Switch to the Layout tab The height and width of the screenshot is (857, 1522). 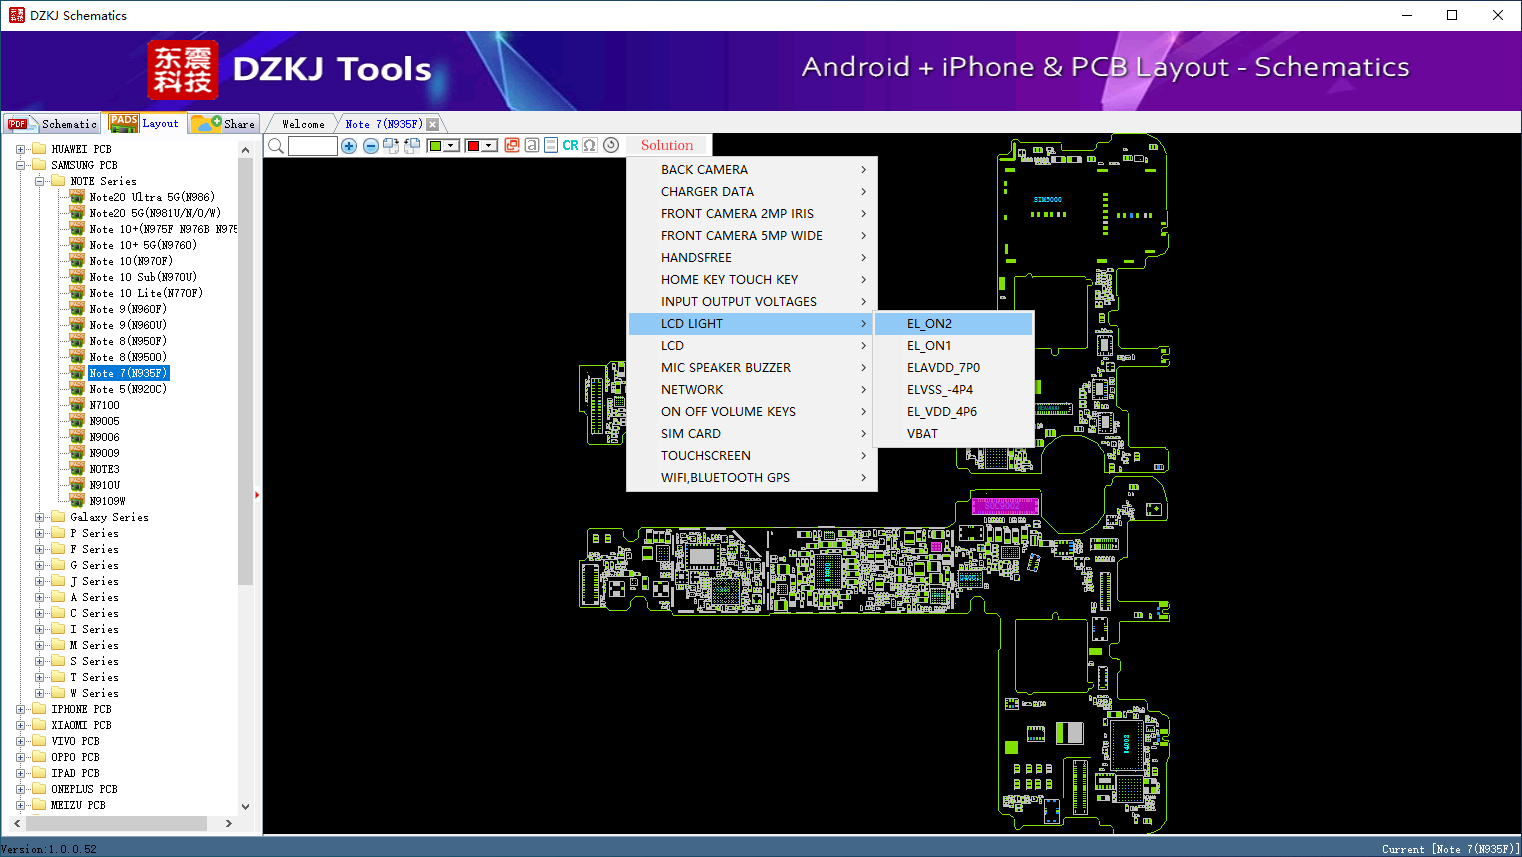145,123
